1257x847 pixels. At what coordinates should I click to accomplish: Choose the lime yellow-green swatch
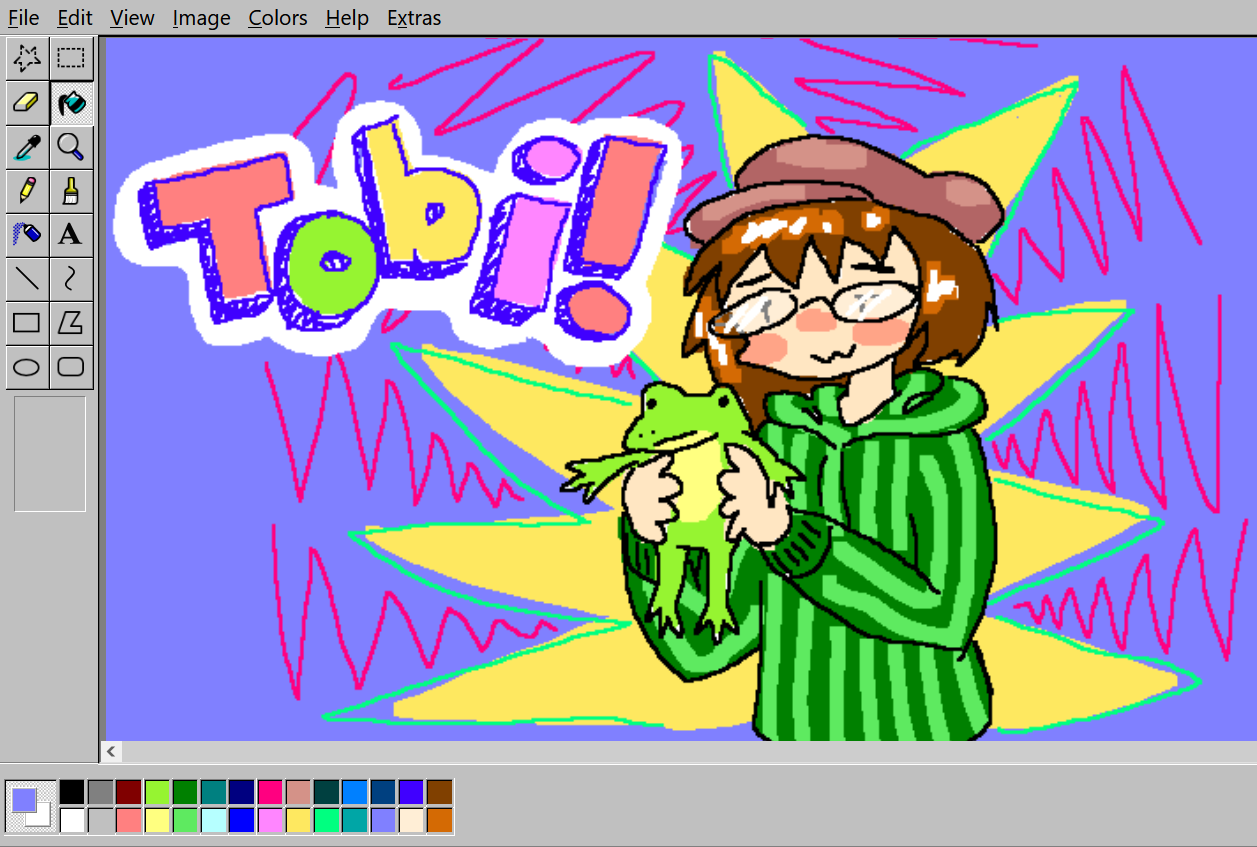pyautogui.click(x=157, y=792)
